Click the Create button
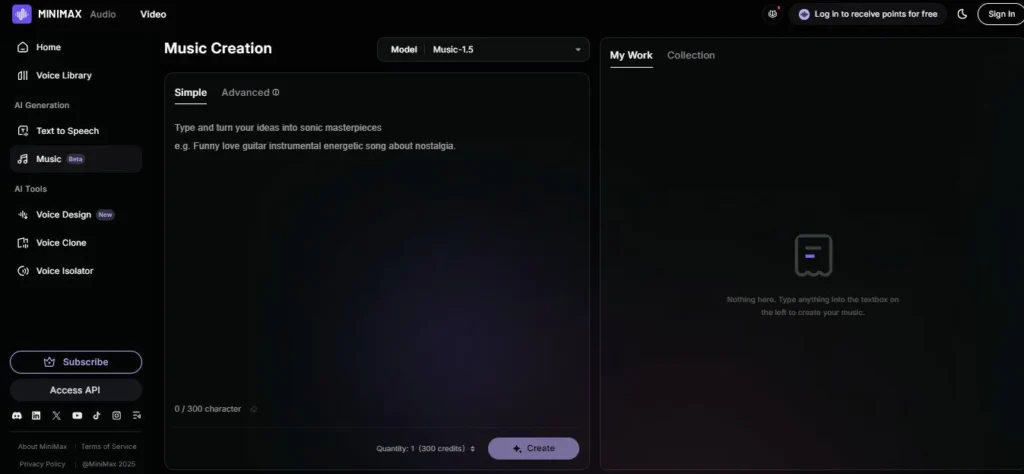Image resolution: width=1024 pixels, height=474 pixels. pyautogui.click(x=534, y=449)
